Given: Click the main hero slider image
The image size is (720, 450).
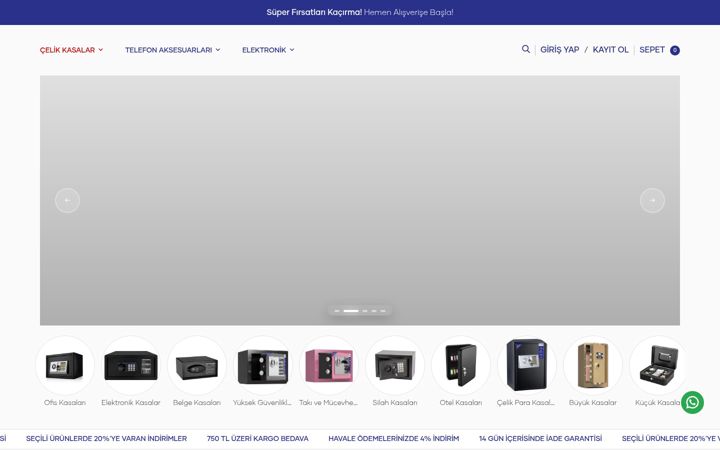Looking at the screenshot, I should (360, 200).
